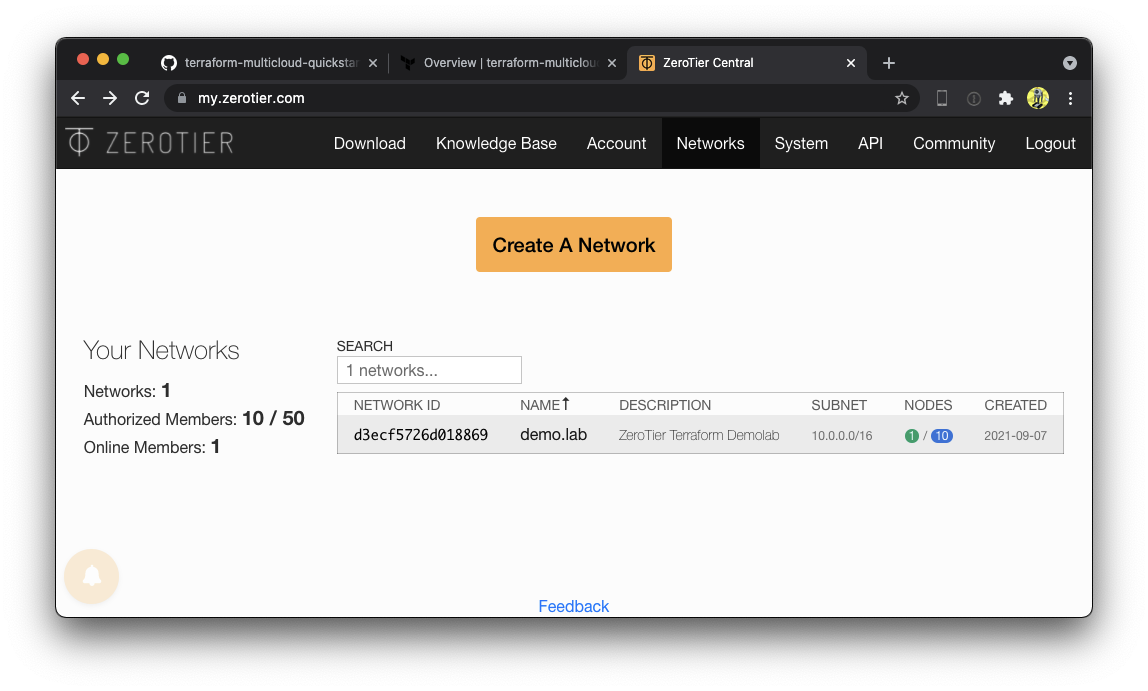1148x691 pixels.
Task: Click the demo.lab network name
Action: (554, 435)
